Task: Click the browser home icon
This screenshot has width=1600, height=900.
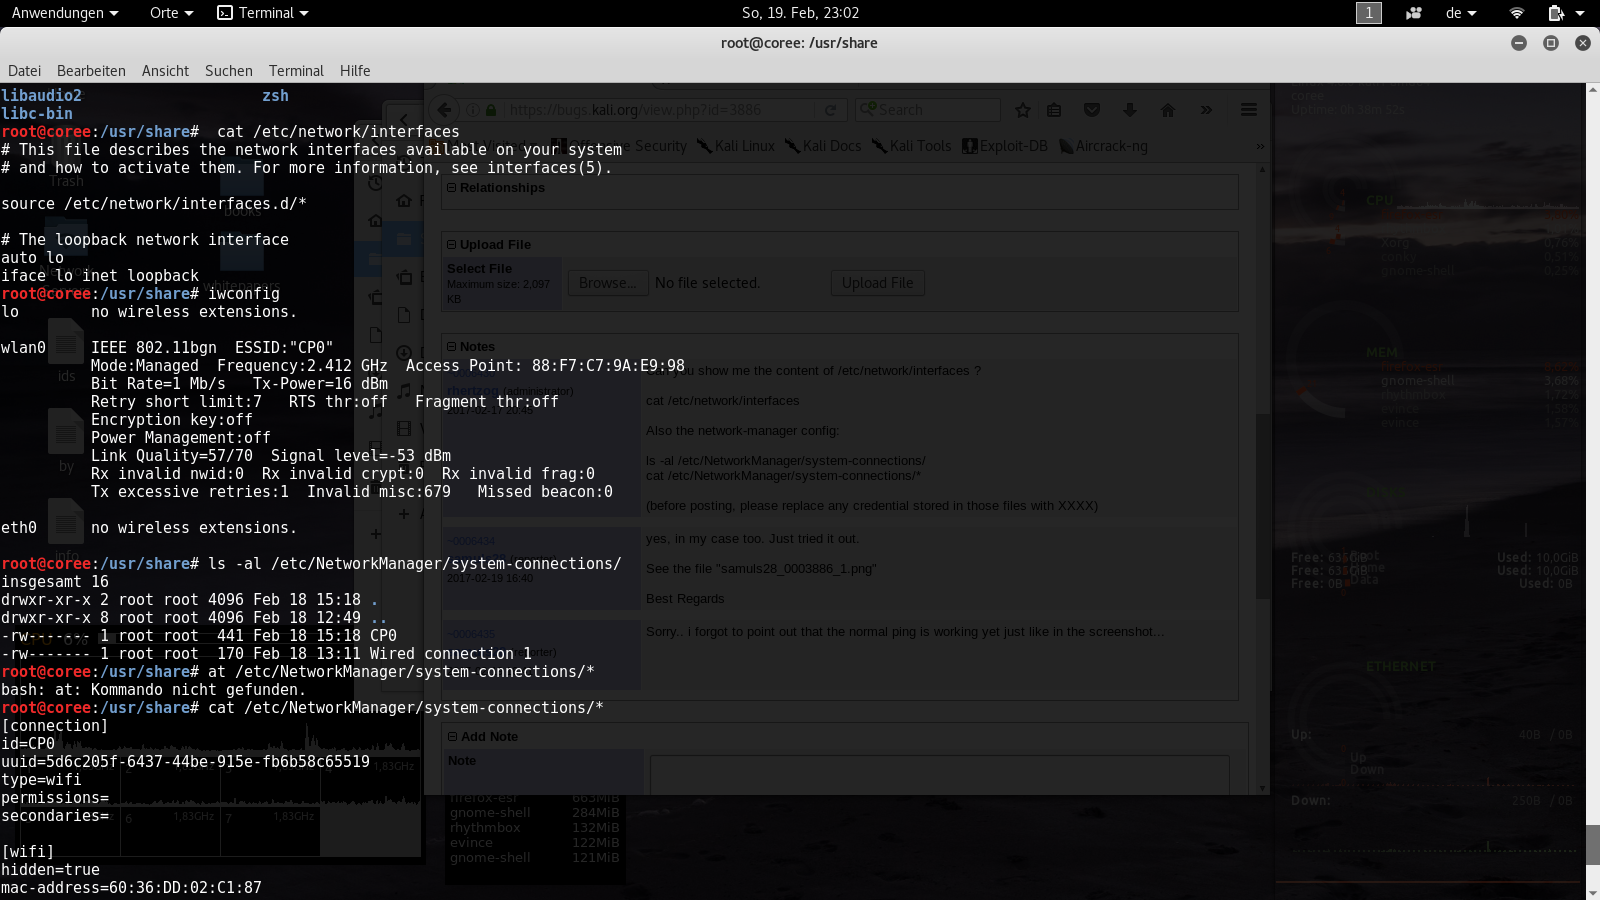Action: pyautogui.click(x=1167, y=110)
